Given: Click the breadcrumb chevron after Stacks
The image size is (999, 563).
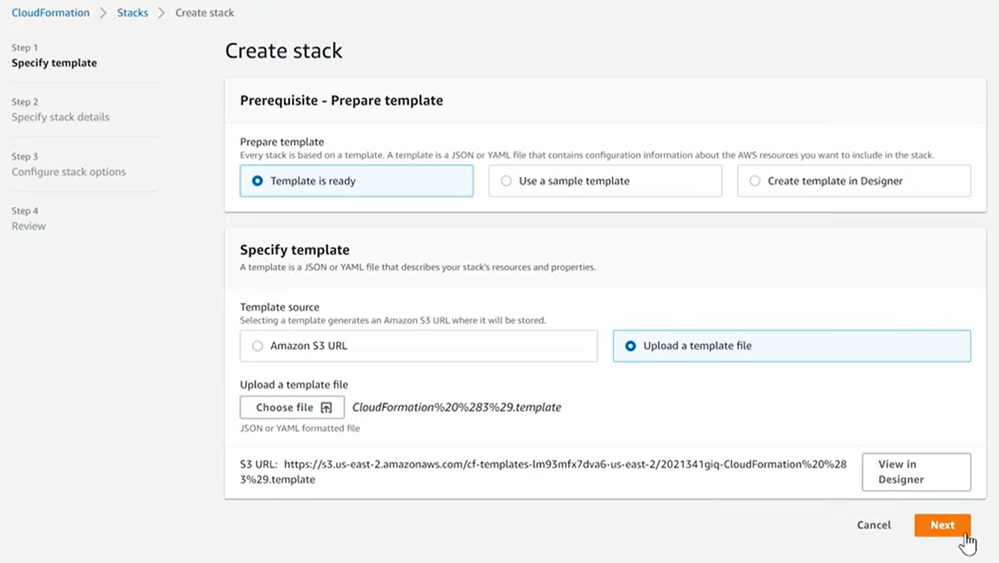Looking at the screenshot, I should [161, 13].
